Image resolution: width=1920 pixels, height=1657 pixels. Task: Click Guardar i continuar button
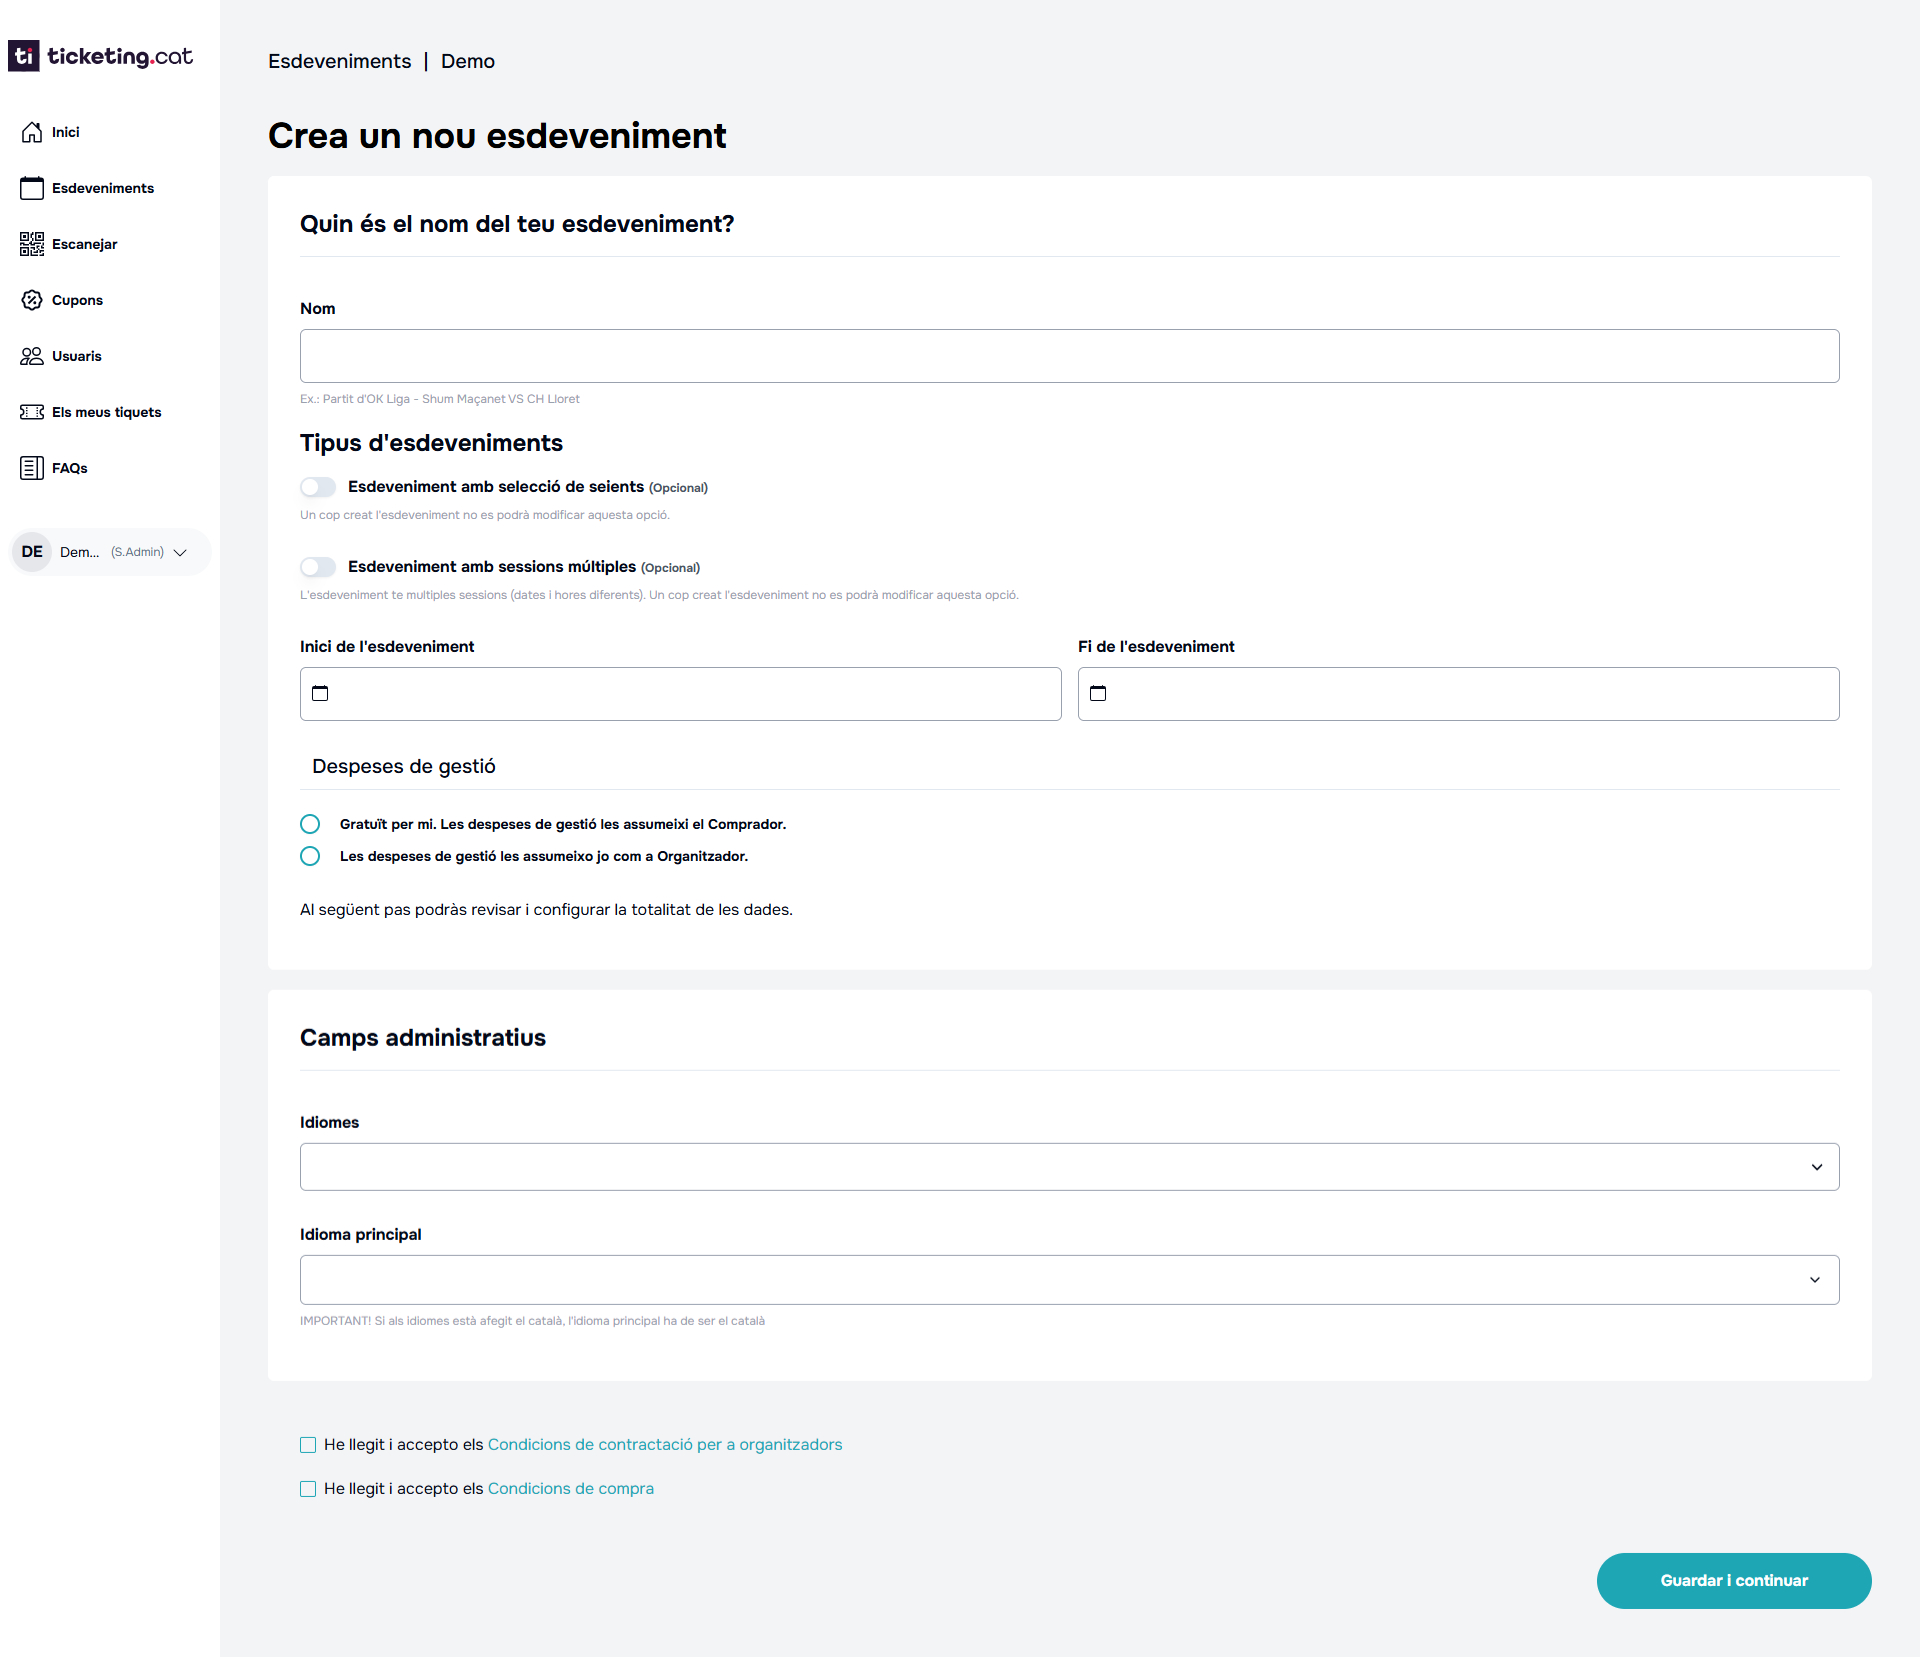point(1733,1581)
